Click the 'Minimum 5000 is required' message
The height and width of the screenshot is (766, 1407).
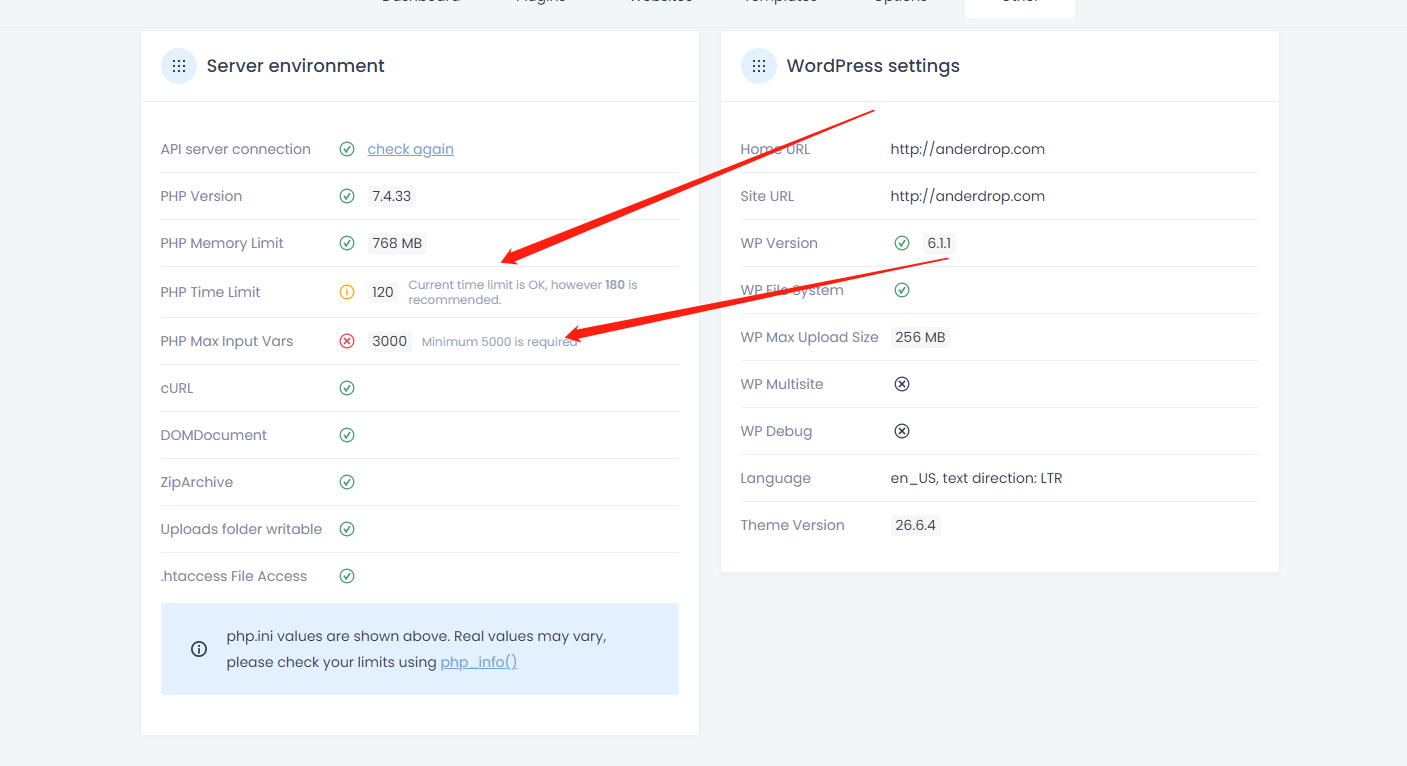[x=499, y=342]
